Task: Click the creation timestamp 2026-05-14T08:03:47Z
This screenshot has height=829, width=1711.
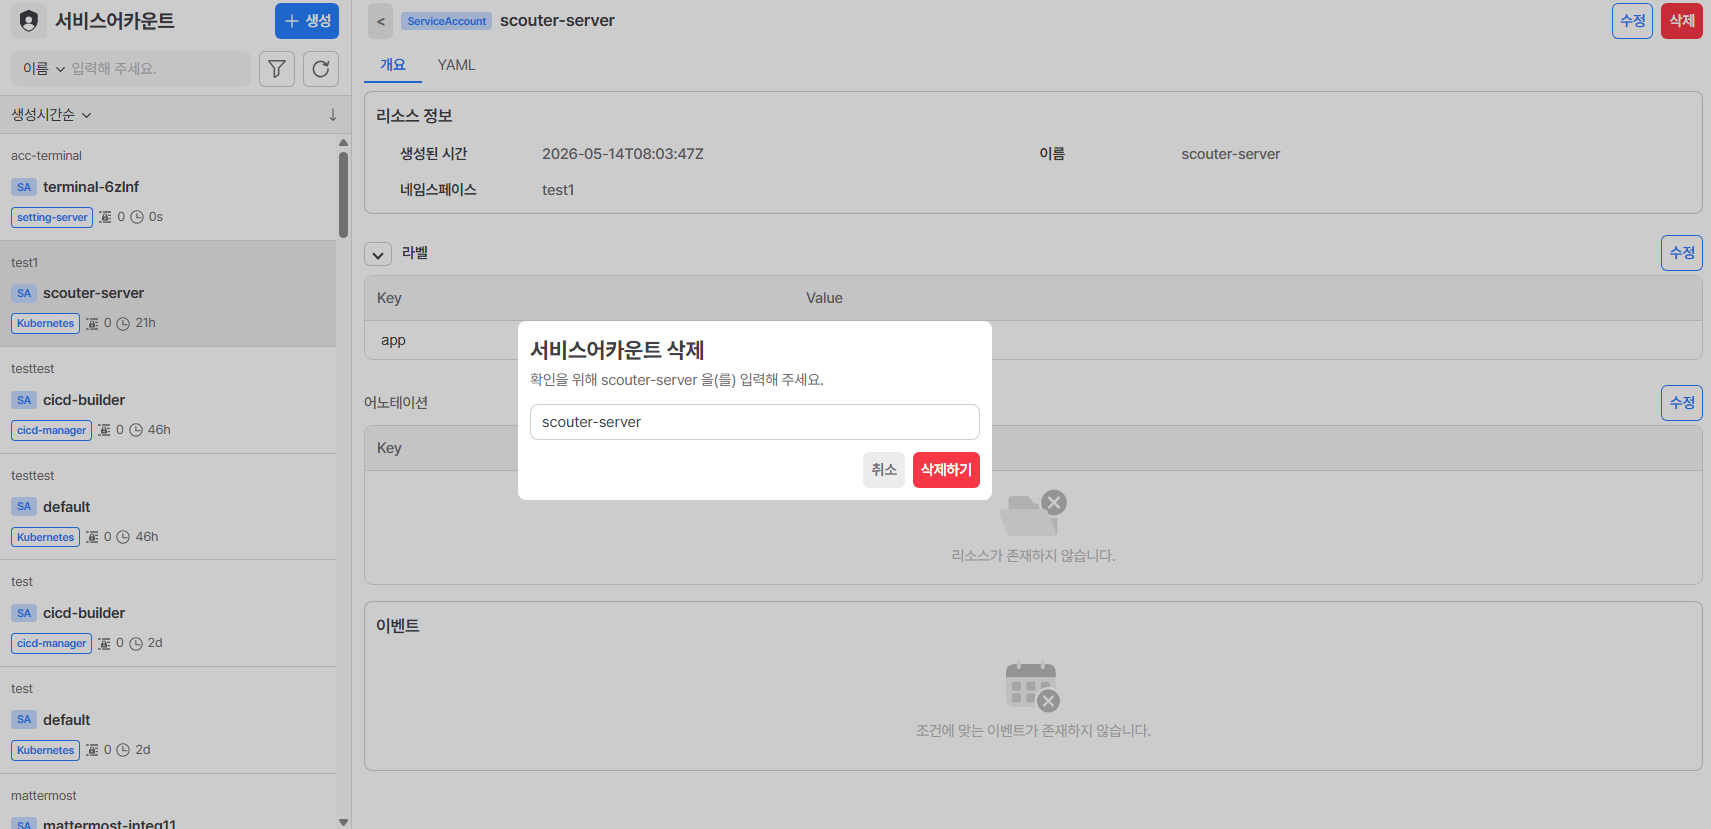Action: tap(623, 154)
